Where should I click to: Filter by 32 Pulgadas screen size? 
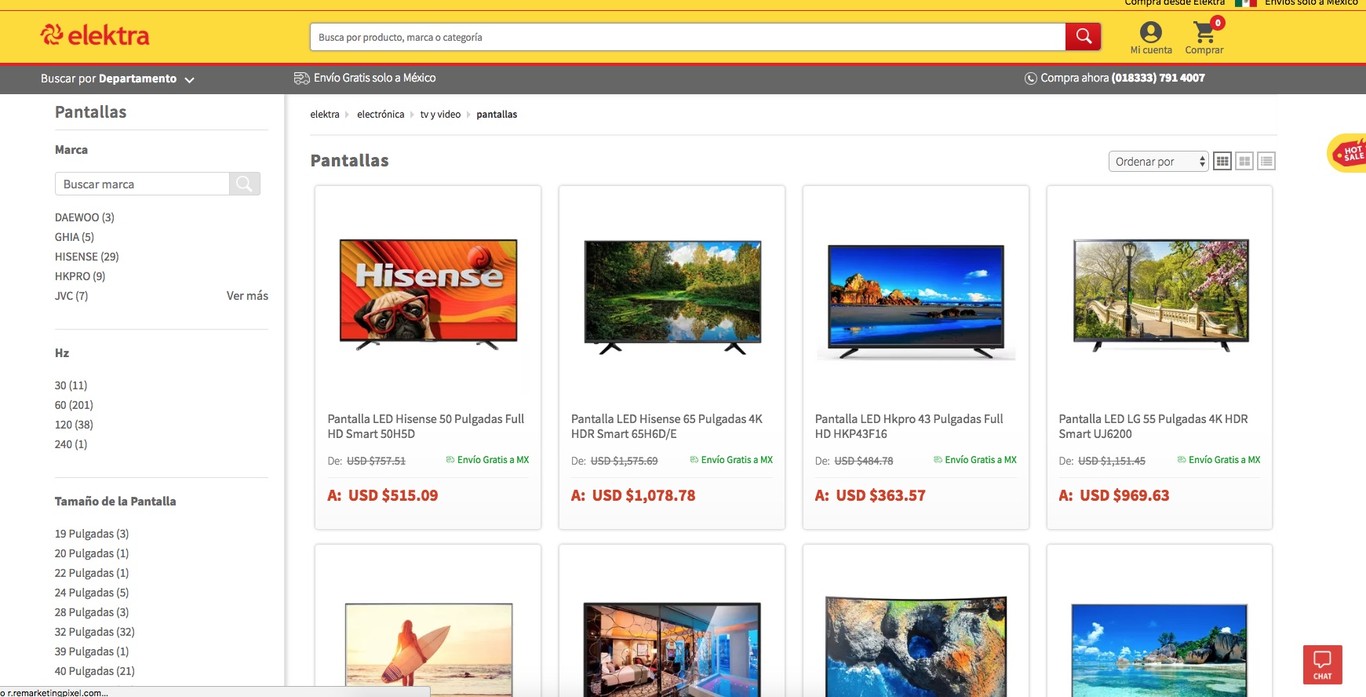tap(94, 631)
